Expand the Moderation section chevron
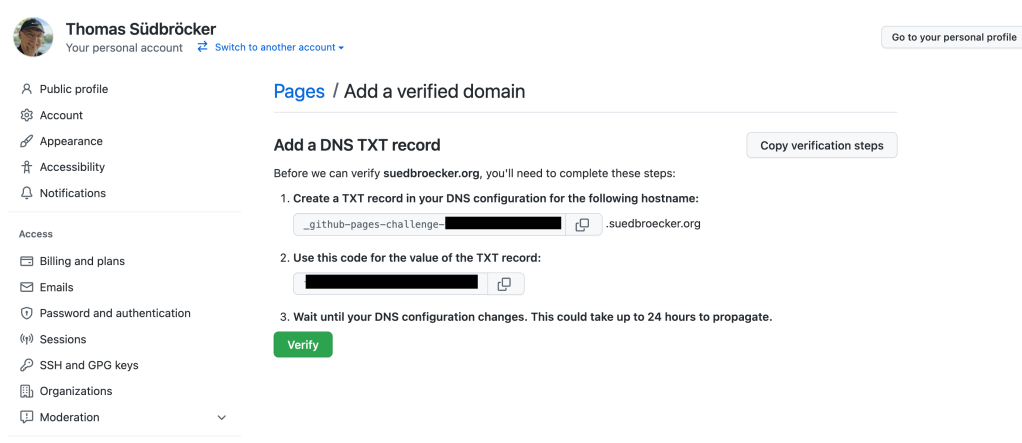 222,417
